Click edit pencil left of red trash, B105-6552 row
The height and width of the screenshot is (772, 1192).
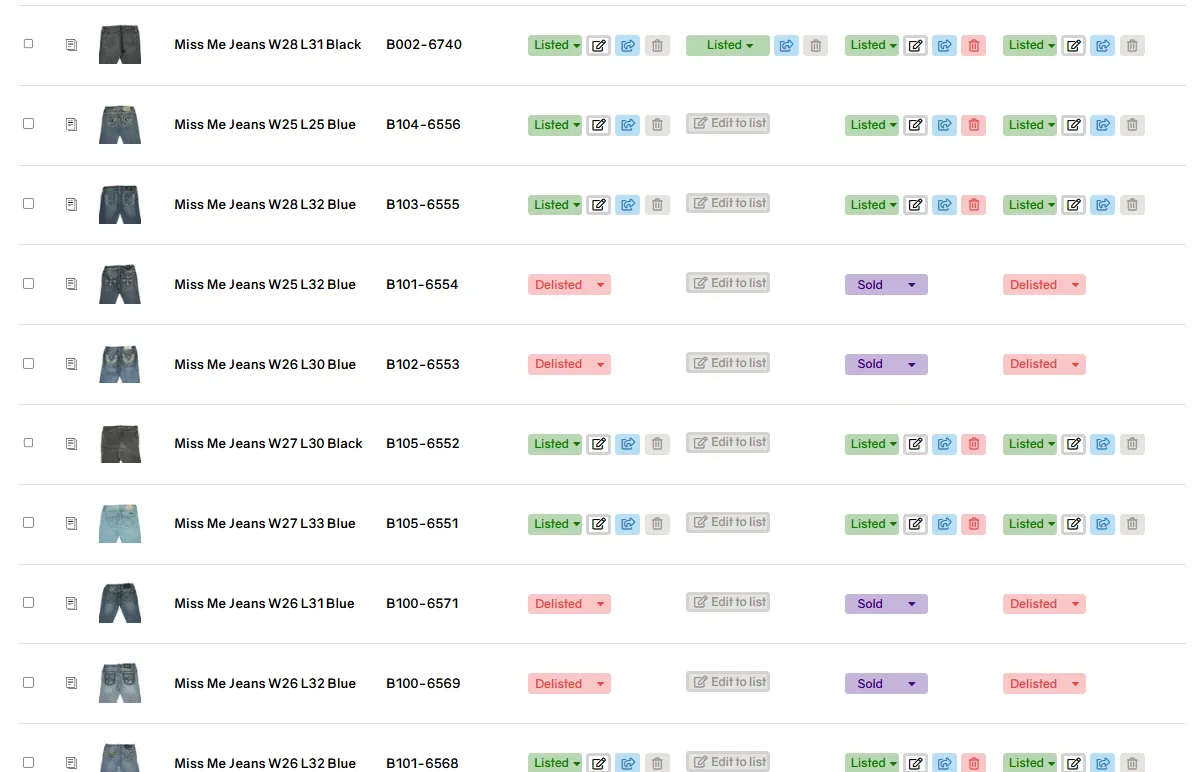915,444
